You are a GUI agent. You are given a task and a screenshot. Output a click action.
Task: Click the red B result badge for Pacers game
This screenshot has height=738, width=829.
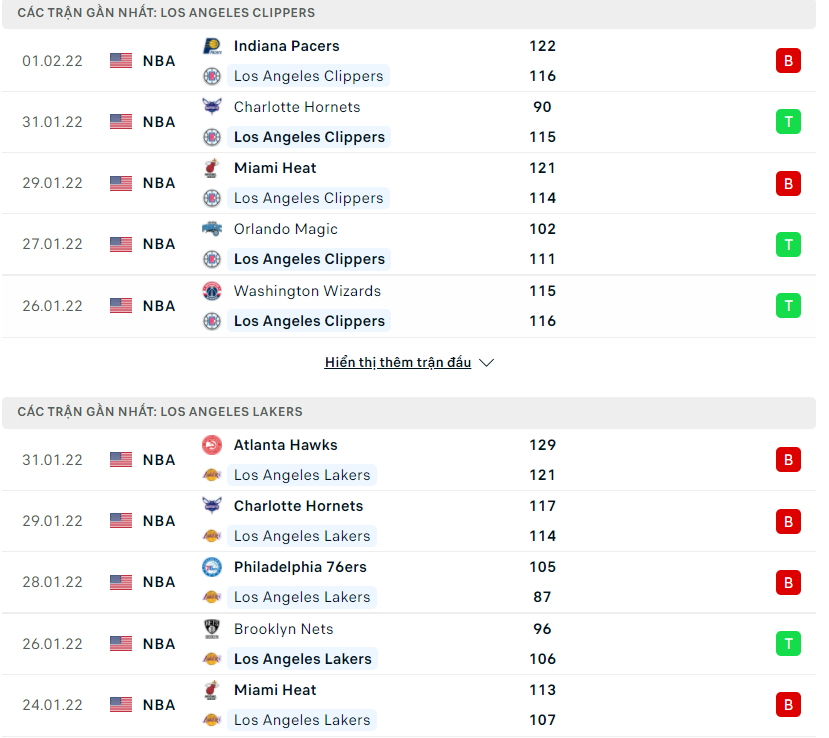click(x=788, y=61)
